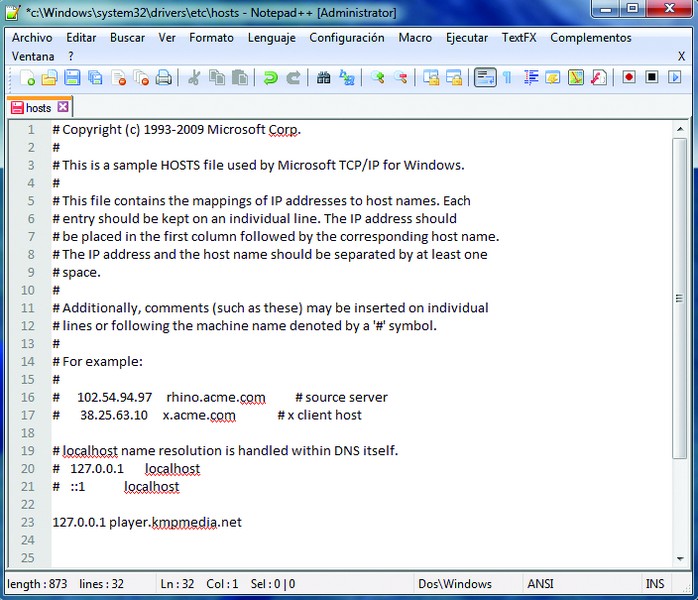The width and height of the screenshot is (698, 600).
Task: Open the Buscar menu
Action: [127, 38]
